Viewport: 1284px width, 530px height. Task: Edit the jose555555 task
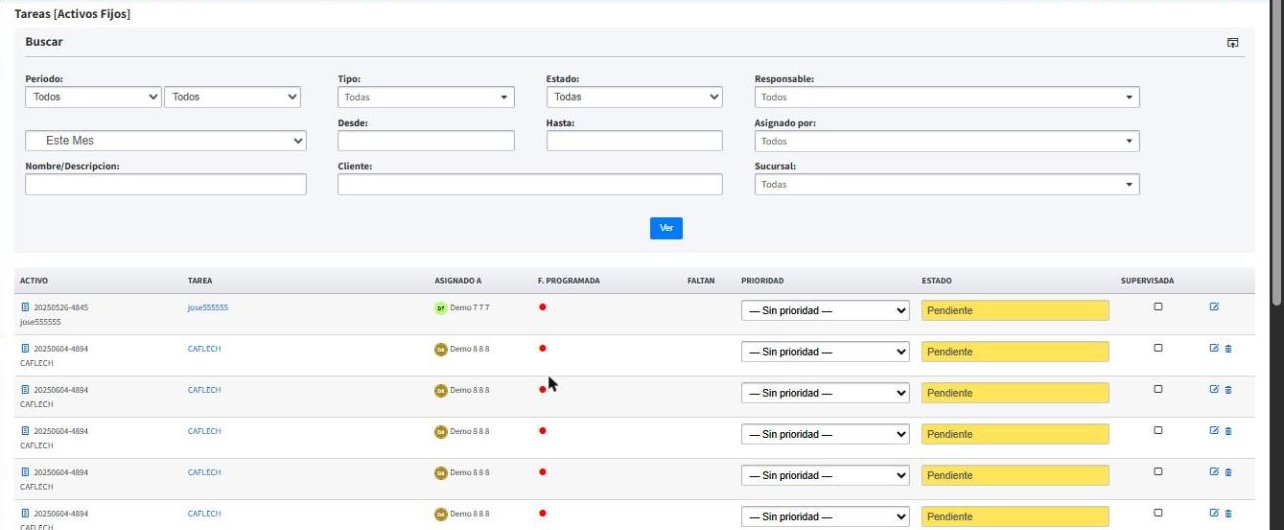(x=1214, y=307)
